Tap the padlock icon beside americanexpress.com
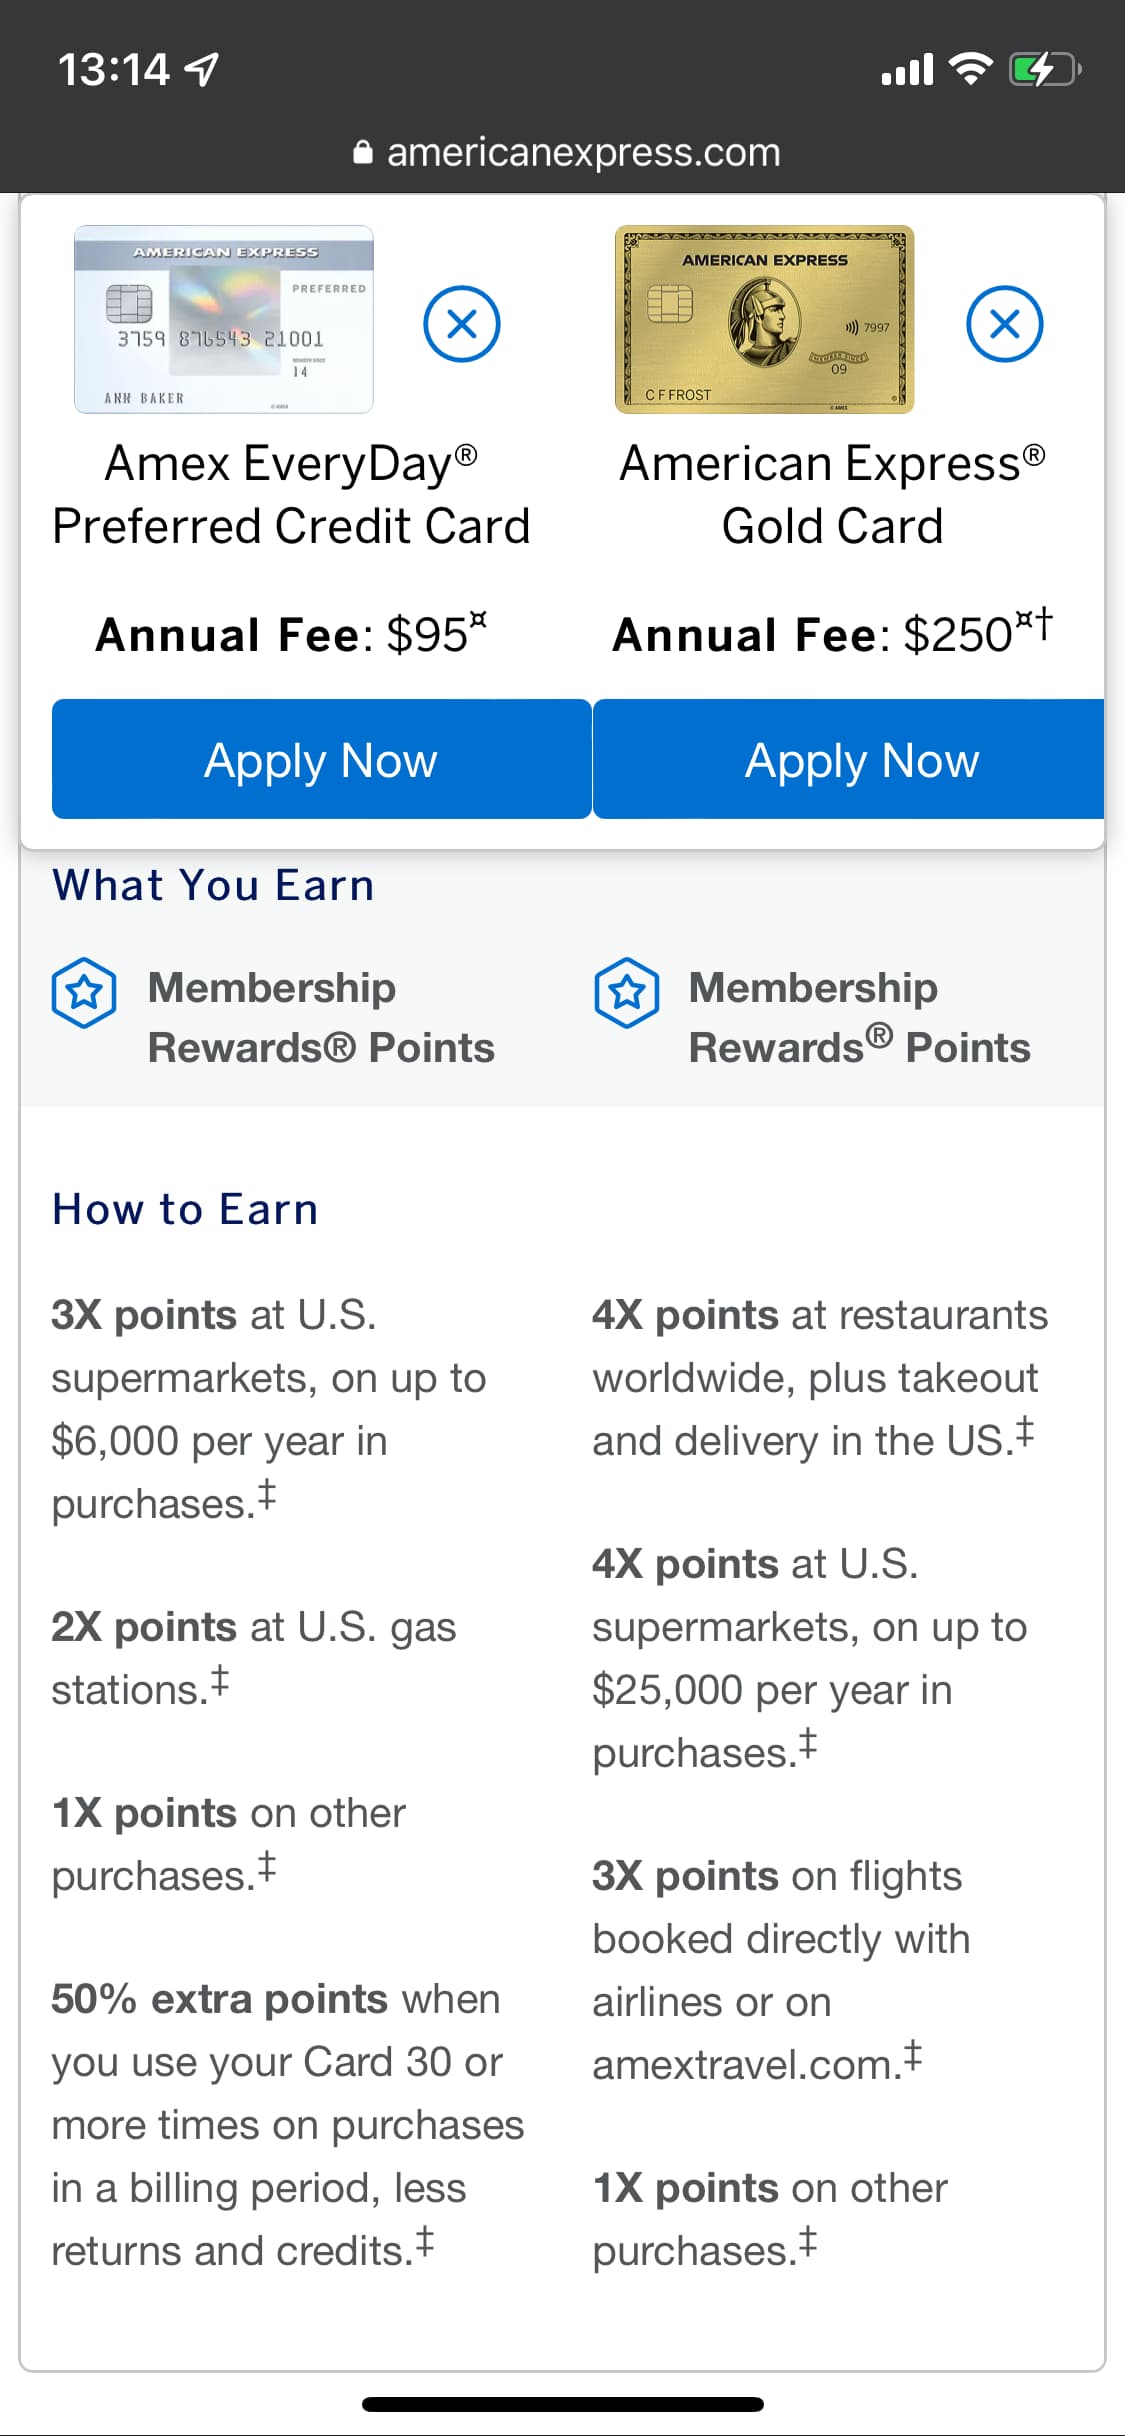 point(363,153)
